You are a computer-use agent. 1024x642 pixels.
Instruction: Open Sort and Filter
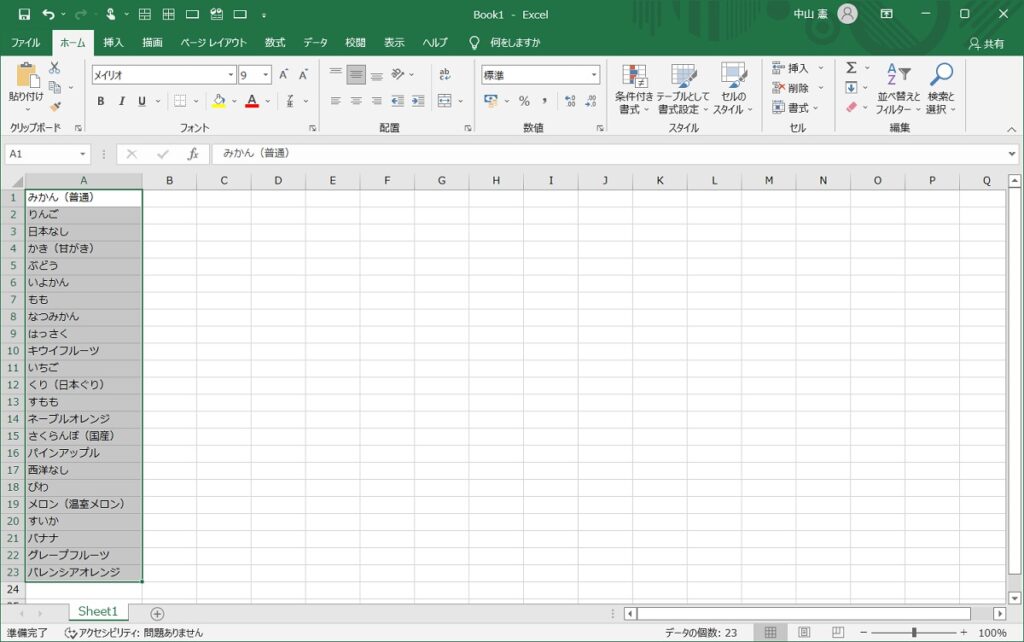[899, 89]
